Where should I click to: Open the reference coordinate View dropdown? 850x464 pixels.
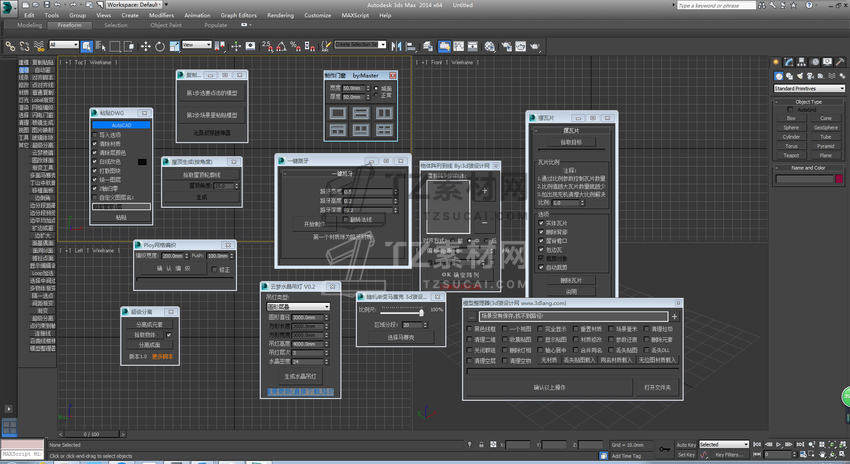coord(196,44)
